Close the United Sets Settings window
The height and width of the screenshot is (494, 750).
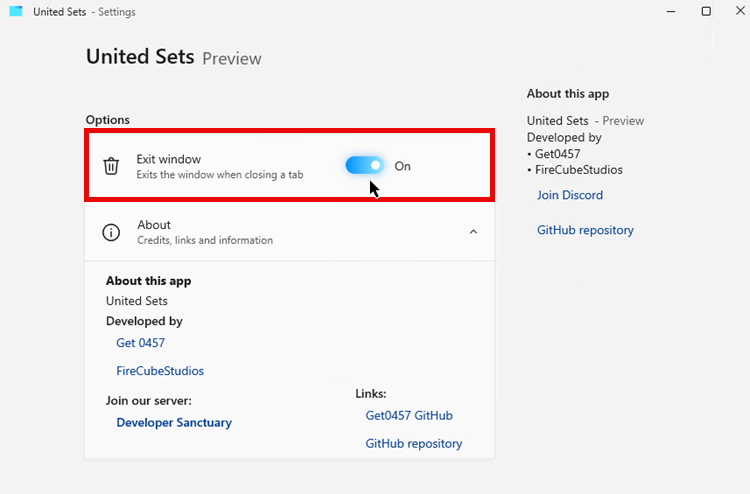[740, 11]
